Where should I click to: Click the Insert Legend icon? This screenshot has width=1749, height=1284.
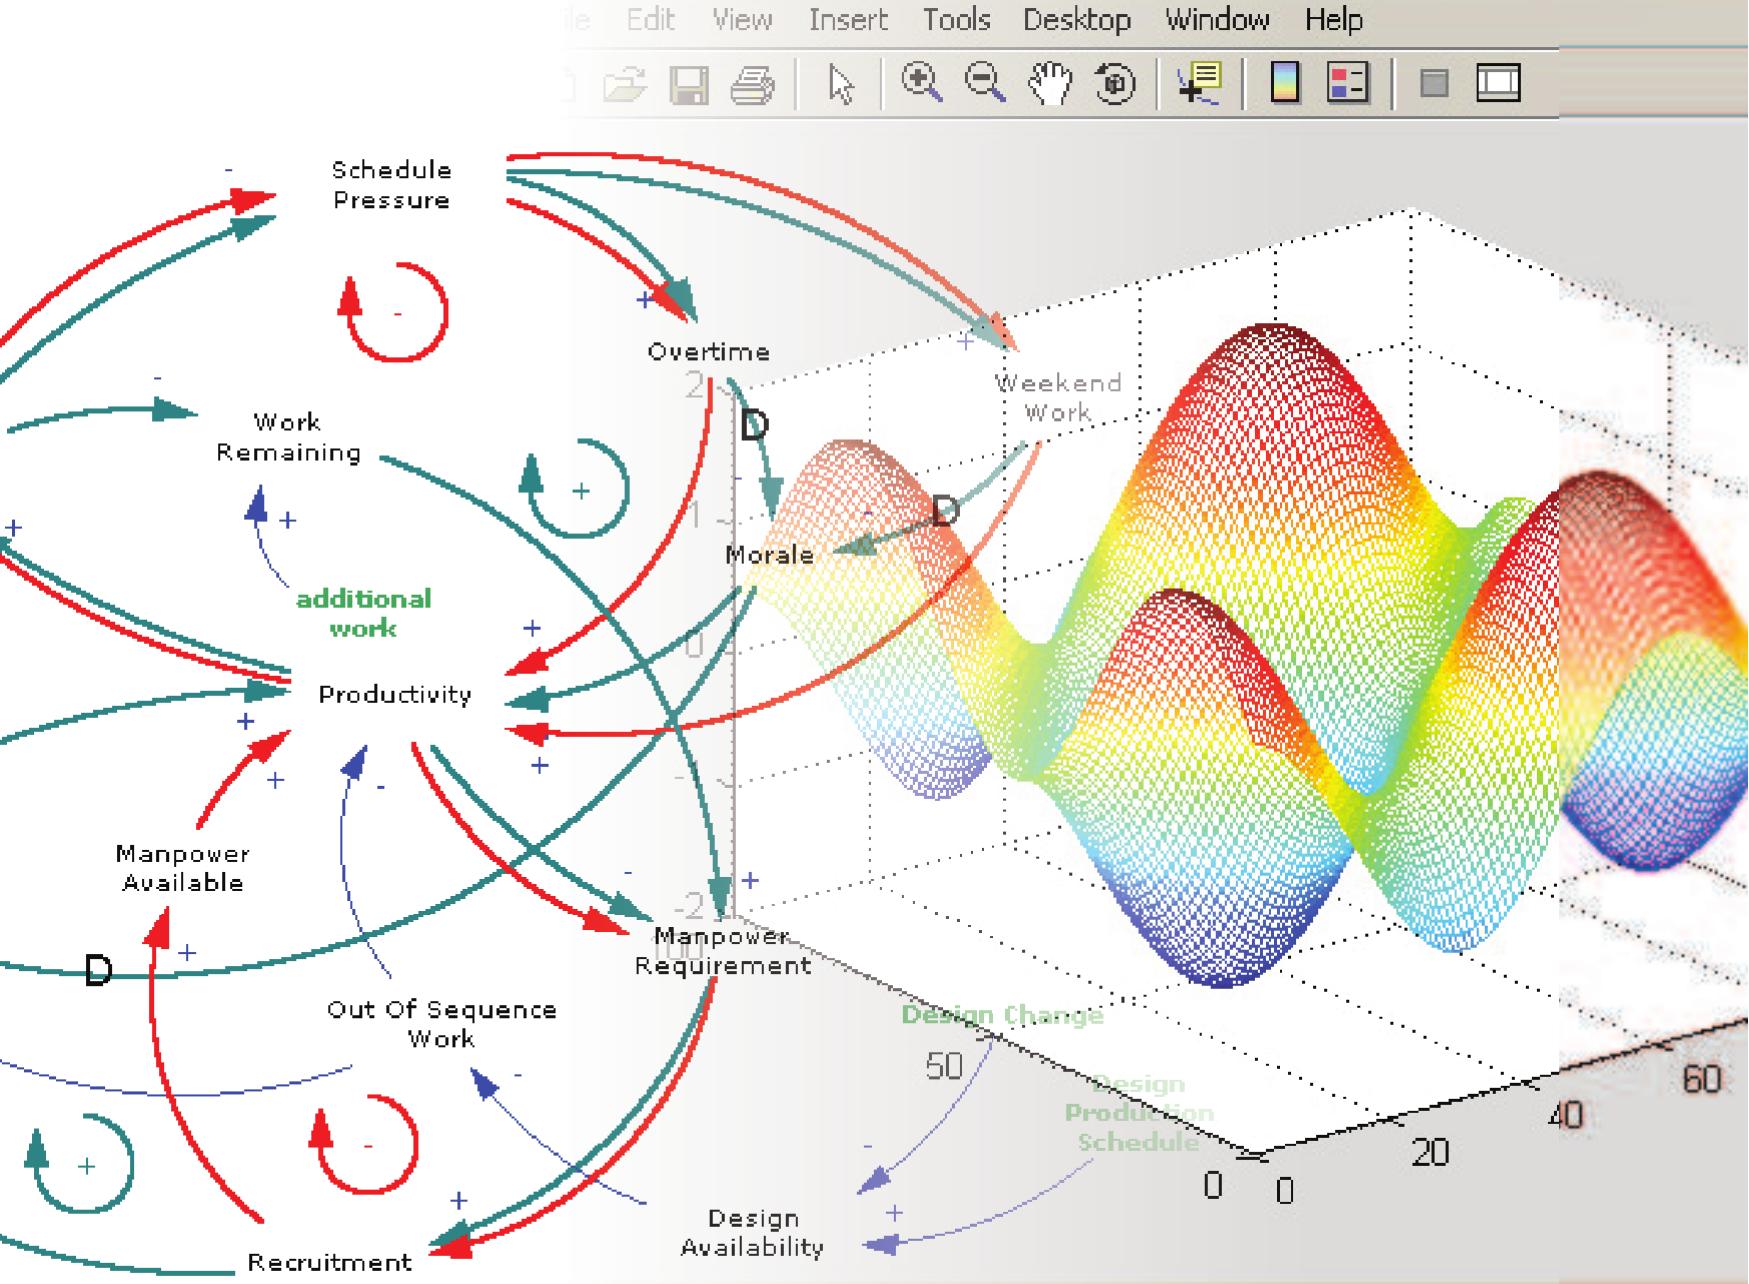tap(1347, 83)
